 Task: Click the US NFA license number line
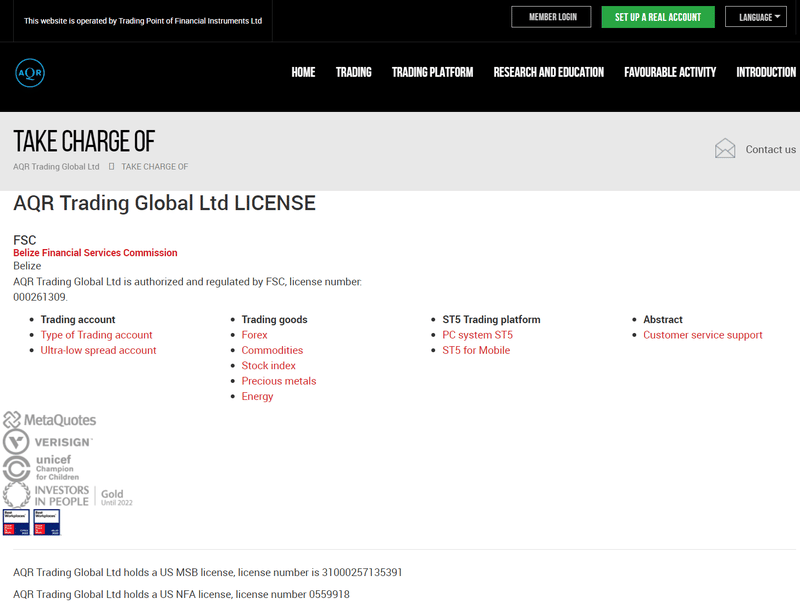point(182,594)
